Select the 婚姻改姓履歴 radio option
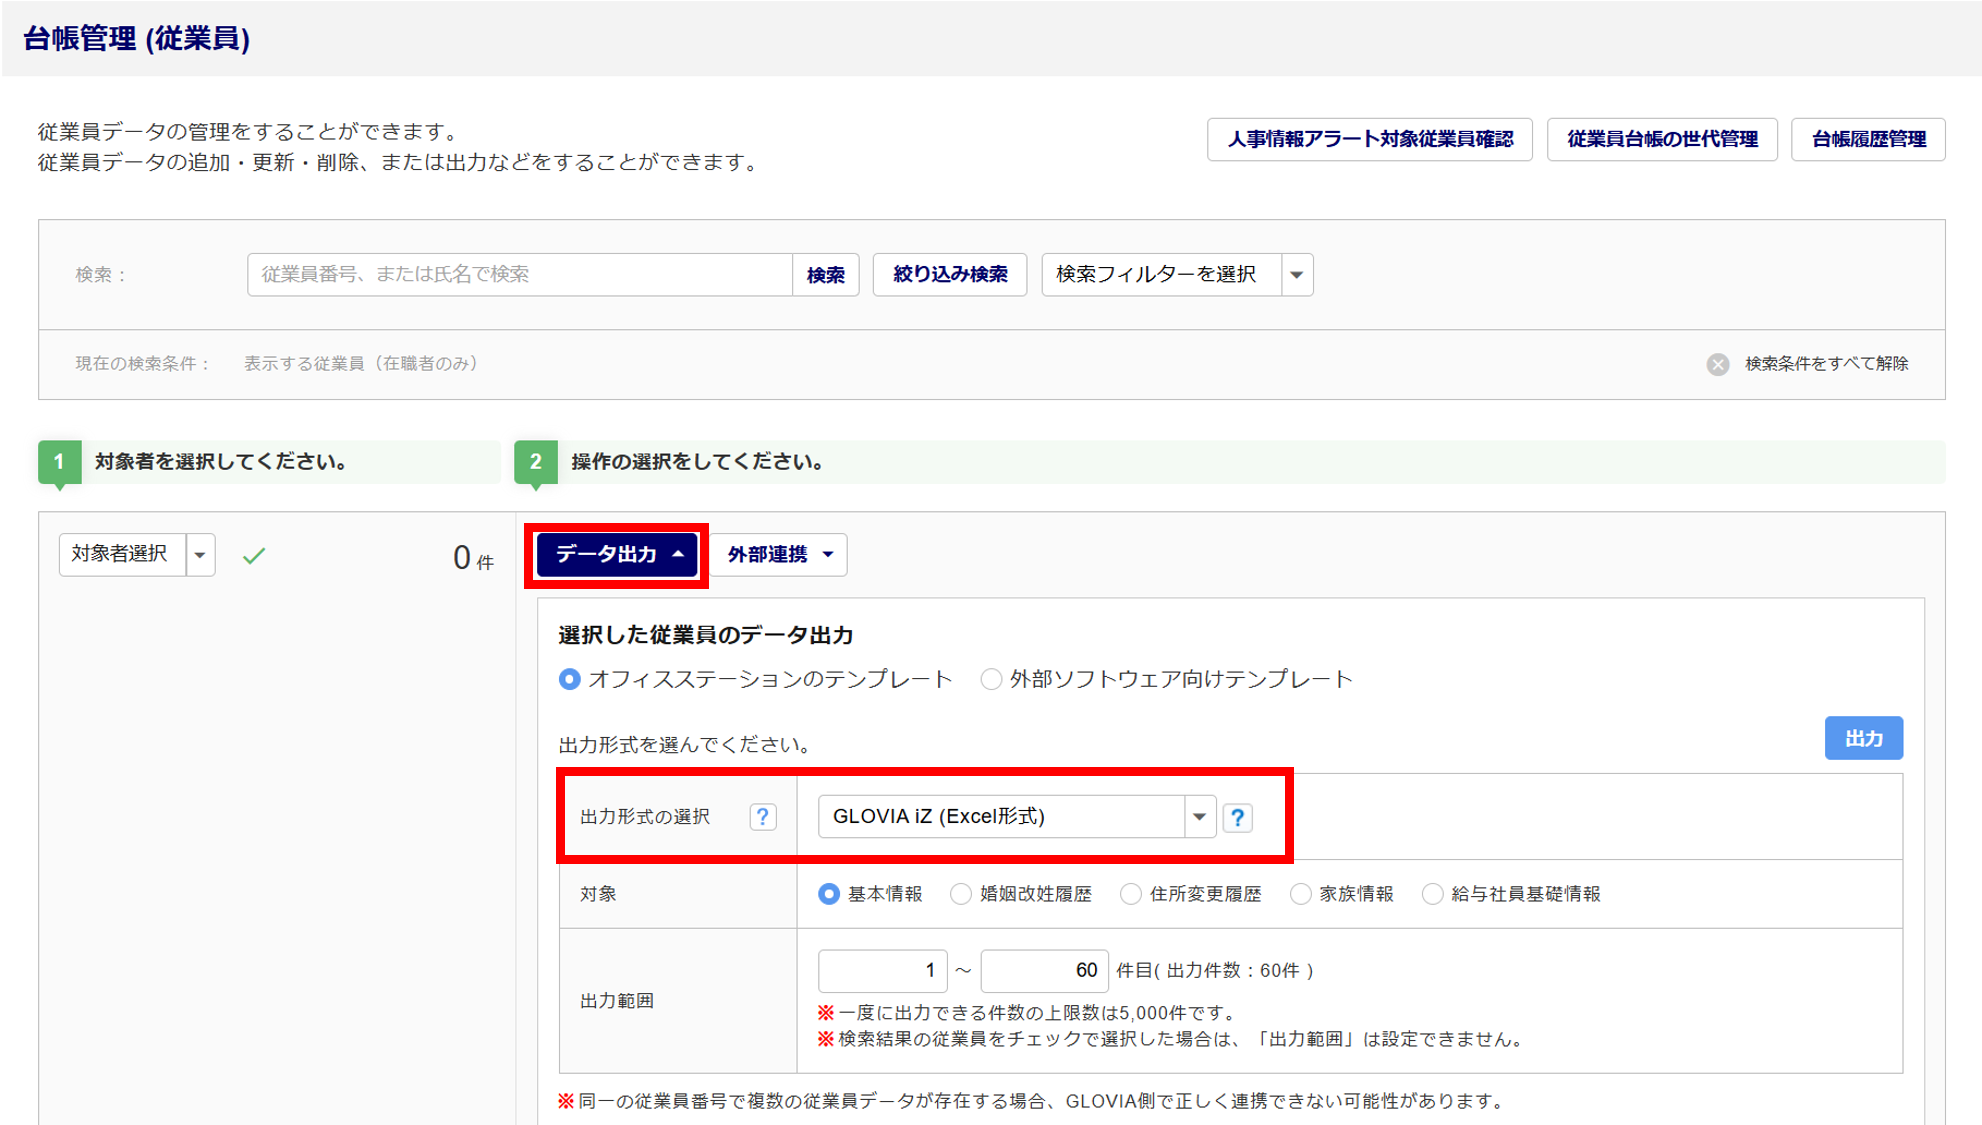 960,894
